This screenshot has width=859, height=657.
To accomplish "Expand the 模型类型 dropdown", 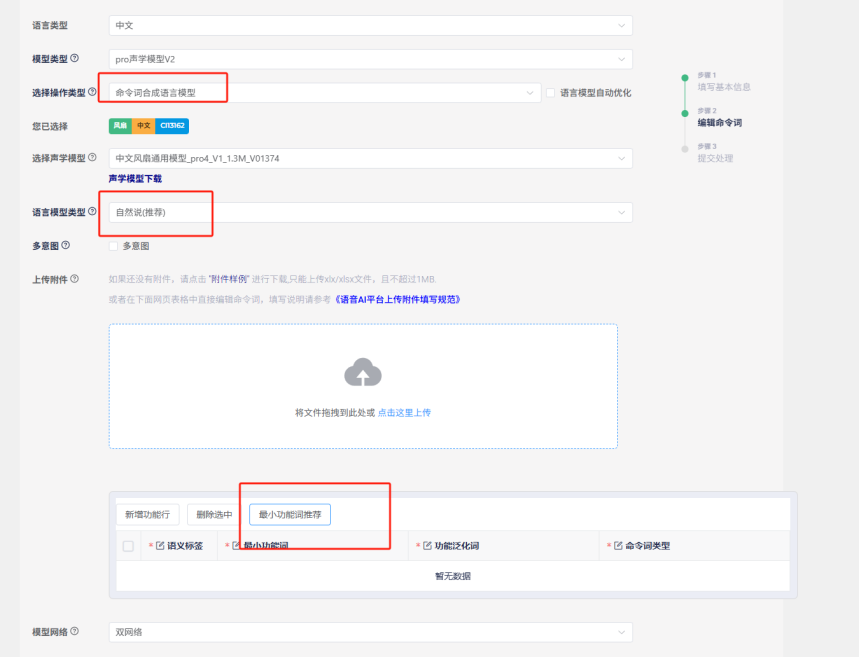I will pyautogui.click(x=370, y=59).
